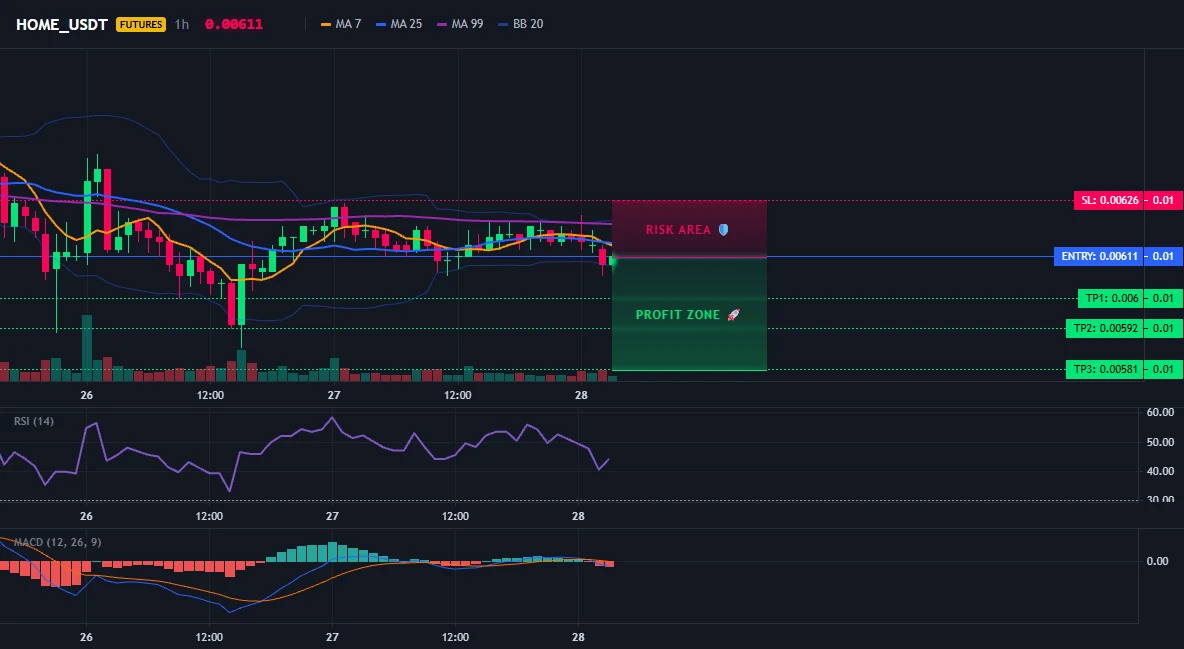The height and width of the screenshot is (649, 1184).
Task: Toggle the BB 20 legend entry
Action: click(x=521, y=24)
